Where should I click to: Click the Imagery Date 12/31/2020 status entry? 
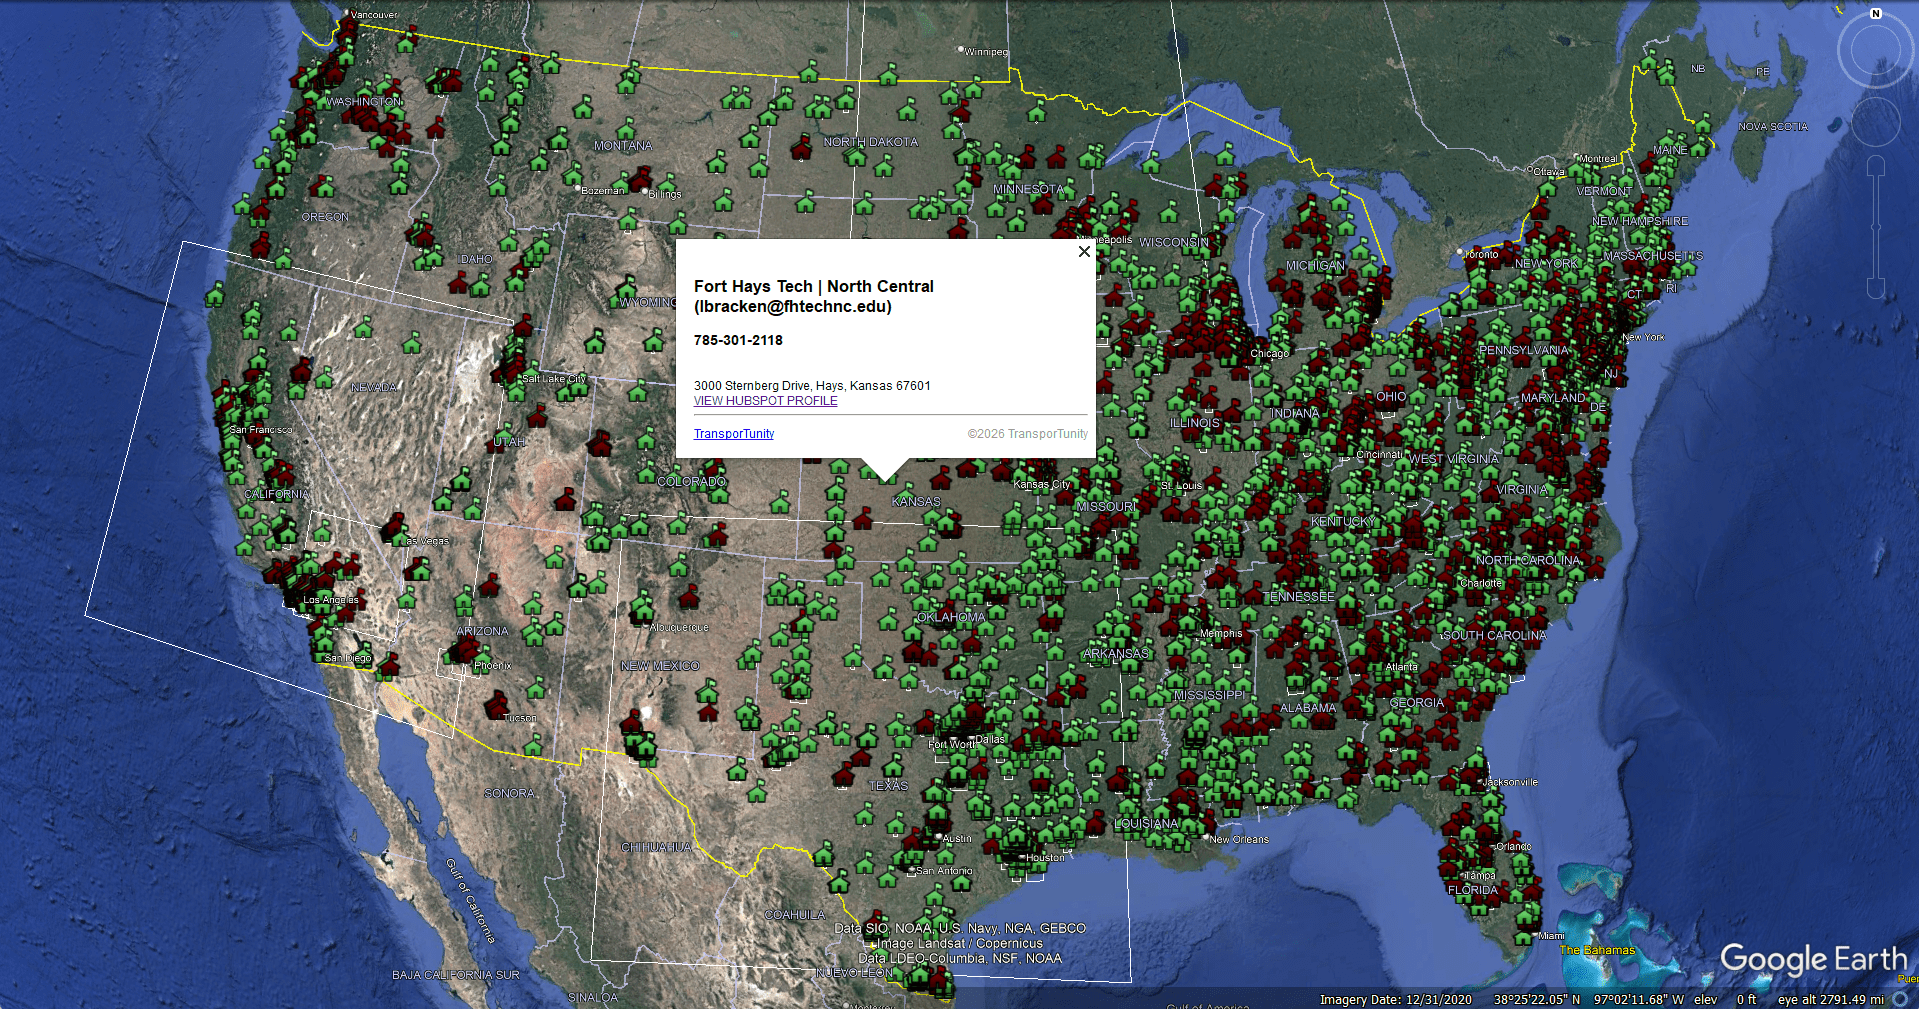[1395, 999]
